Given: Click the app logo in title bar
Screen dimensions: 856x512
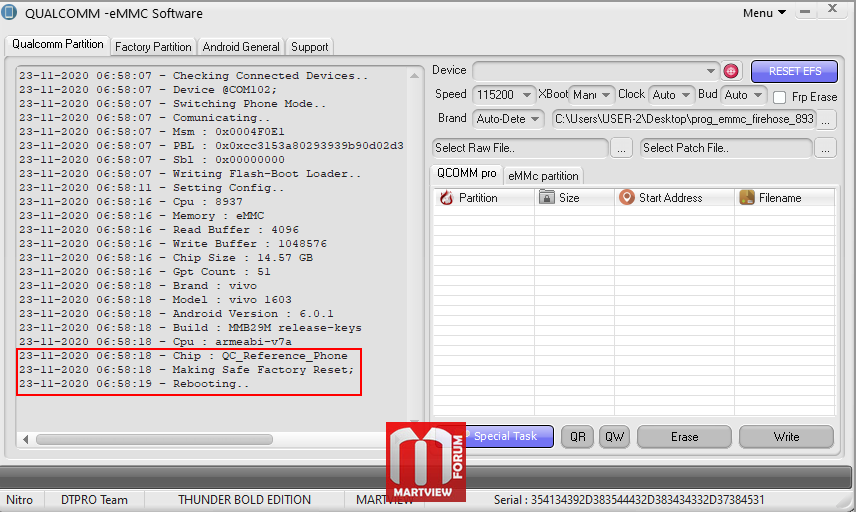Looking at the screenshot, I should pos(9,12).
